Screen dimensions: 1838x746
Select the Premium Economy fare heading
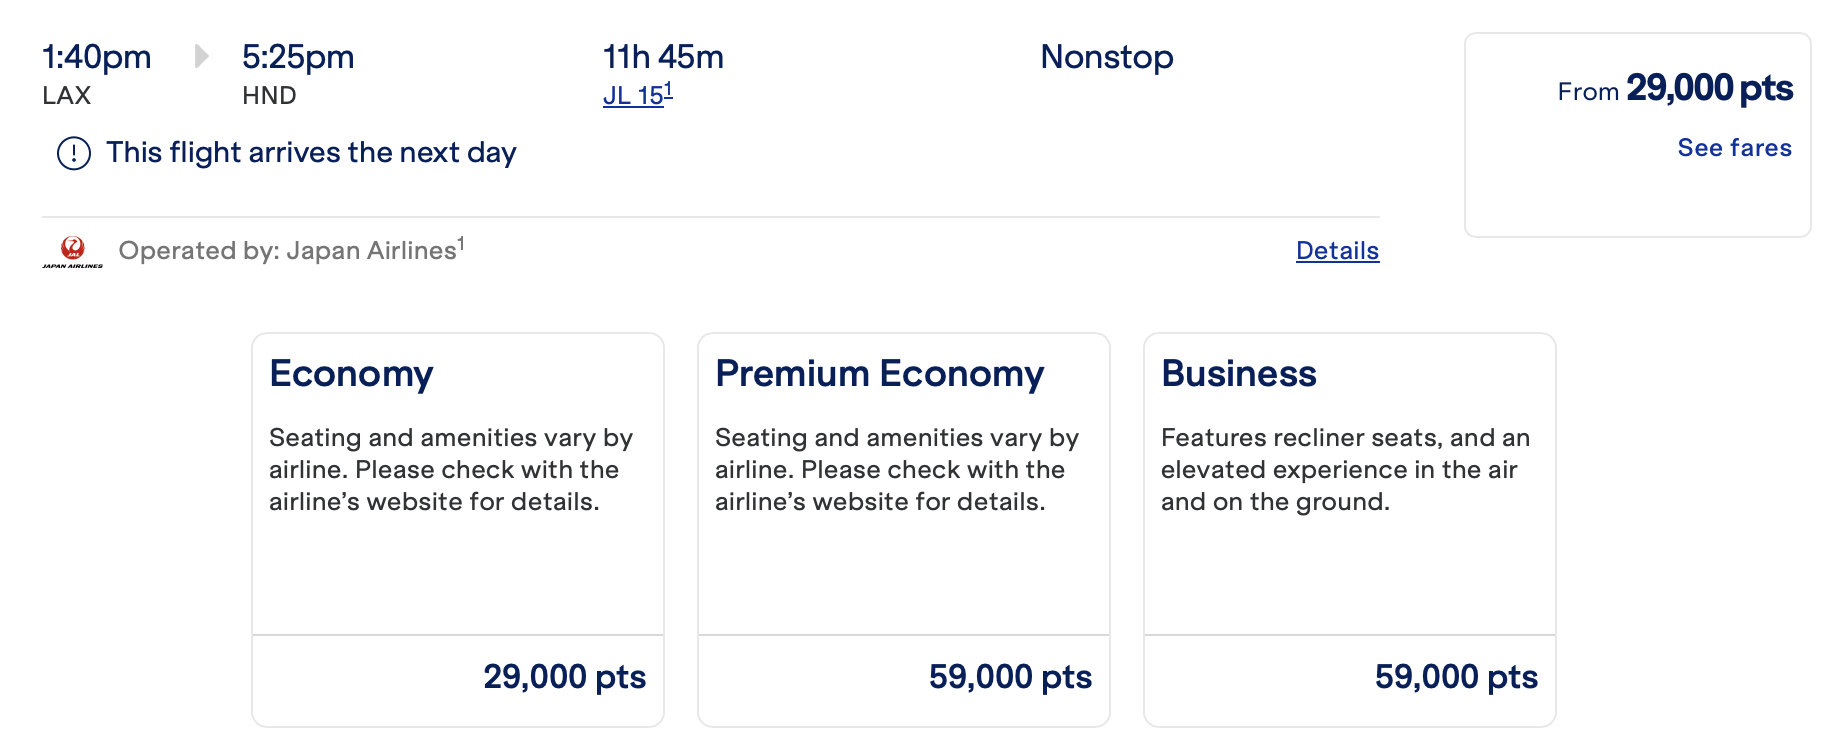(879, 373)
